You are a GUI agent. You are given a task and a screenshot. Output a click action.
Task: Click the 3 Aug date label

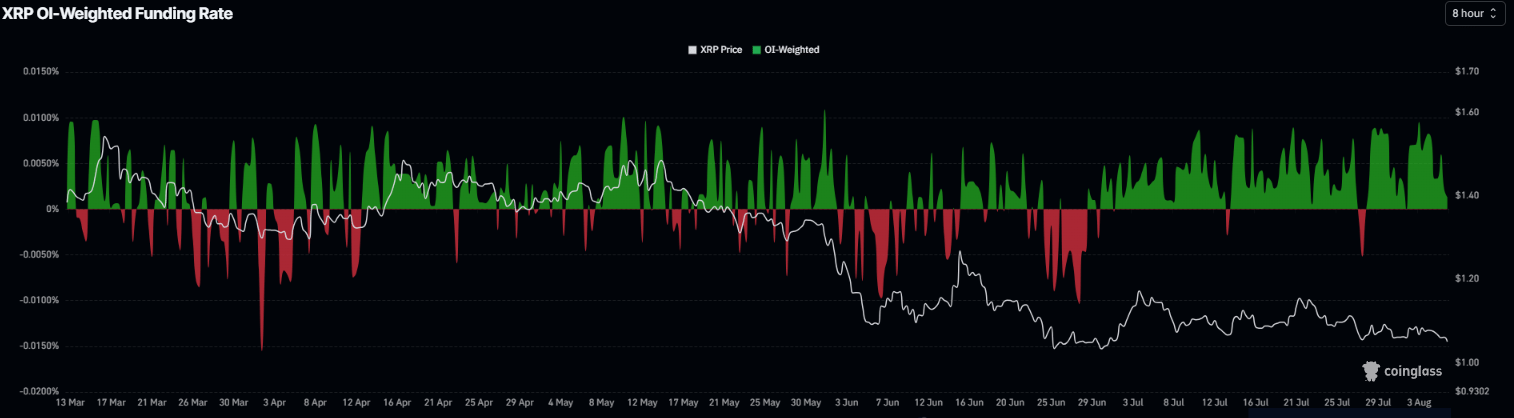click(x=1419, y=403)
